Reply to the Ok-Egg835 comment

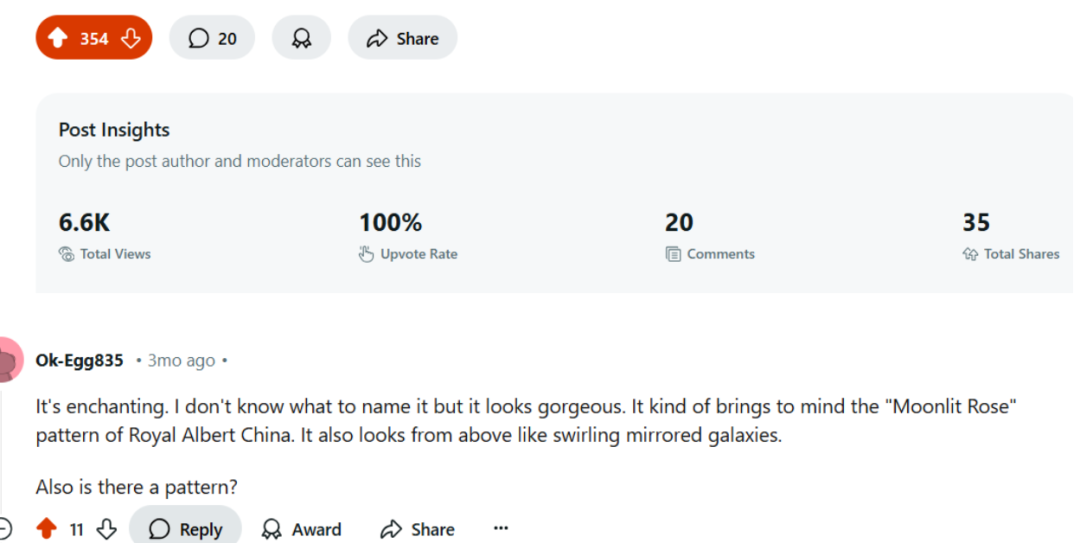pos(185,529)
